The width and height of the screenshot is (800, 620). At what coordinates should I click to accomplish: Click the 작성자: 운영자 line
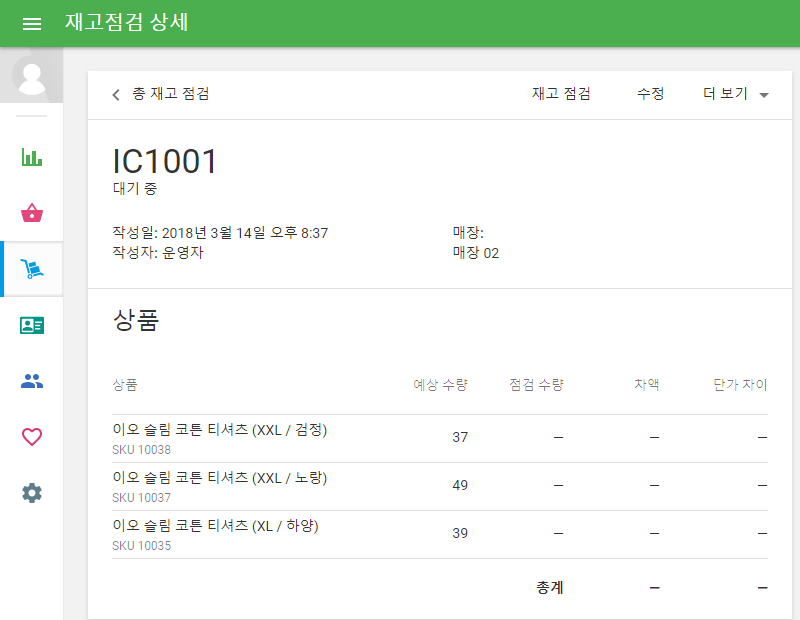158,253
